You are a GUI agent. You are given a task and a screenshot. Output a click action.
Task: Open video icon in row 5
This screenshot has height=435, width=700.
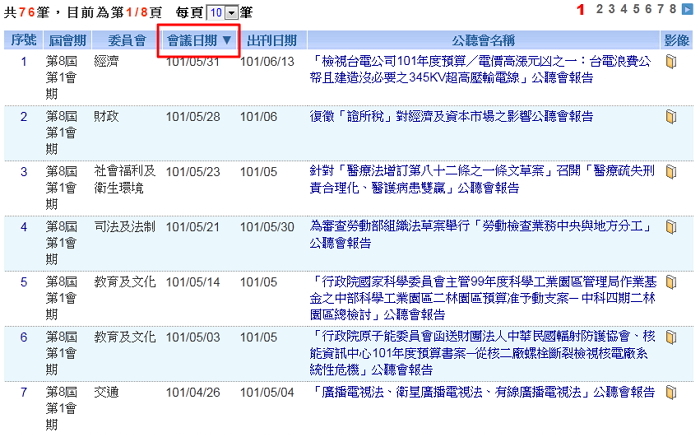tap(671, 282)
